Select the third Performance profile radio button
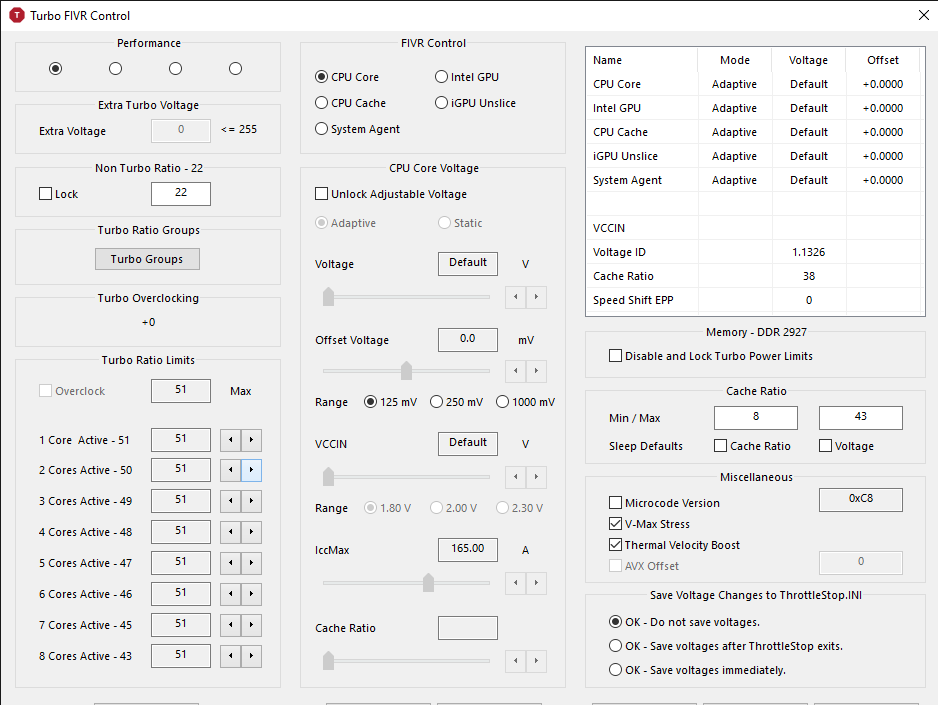This screenshot has height=705, width=938. pyautogui.click(x=175, y=69)
